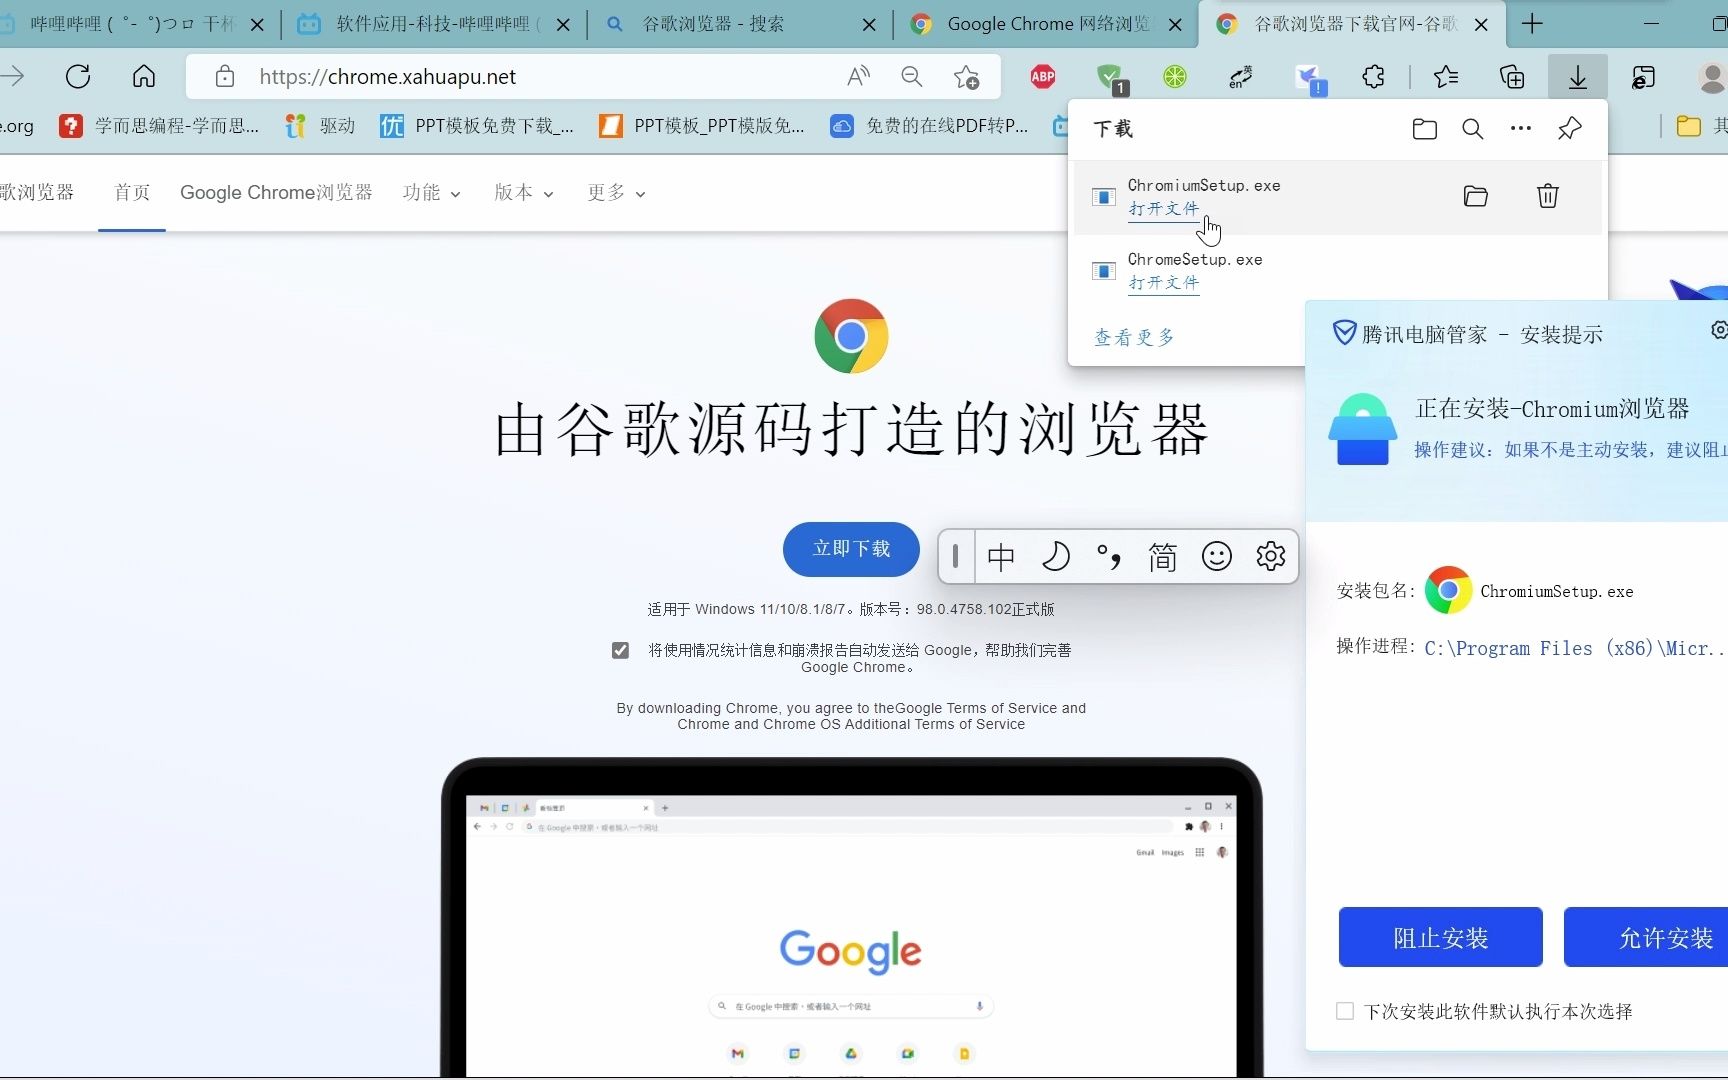The image size is (1728, 1080).
Task: Check default choice for next install
Action: 1345,1011
